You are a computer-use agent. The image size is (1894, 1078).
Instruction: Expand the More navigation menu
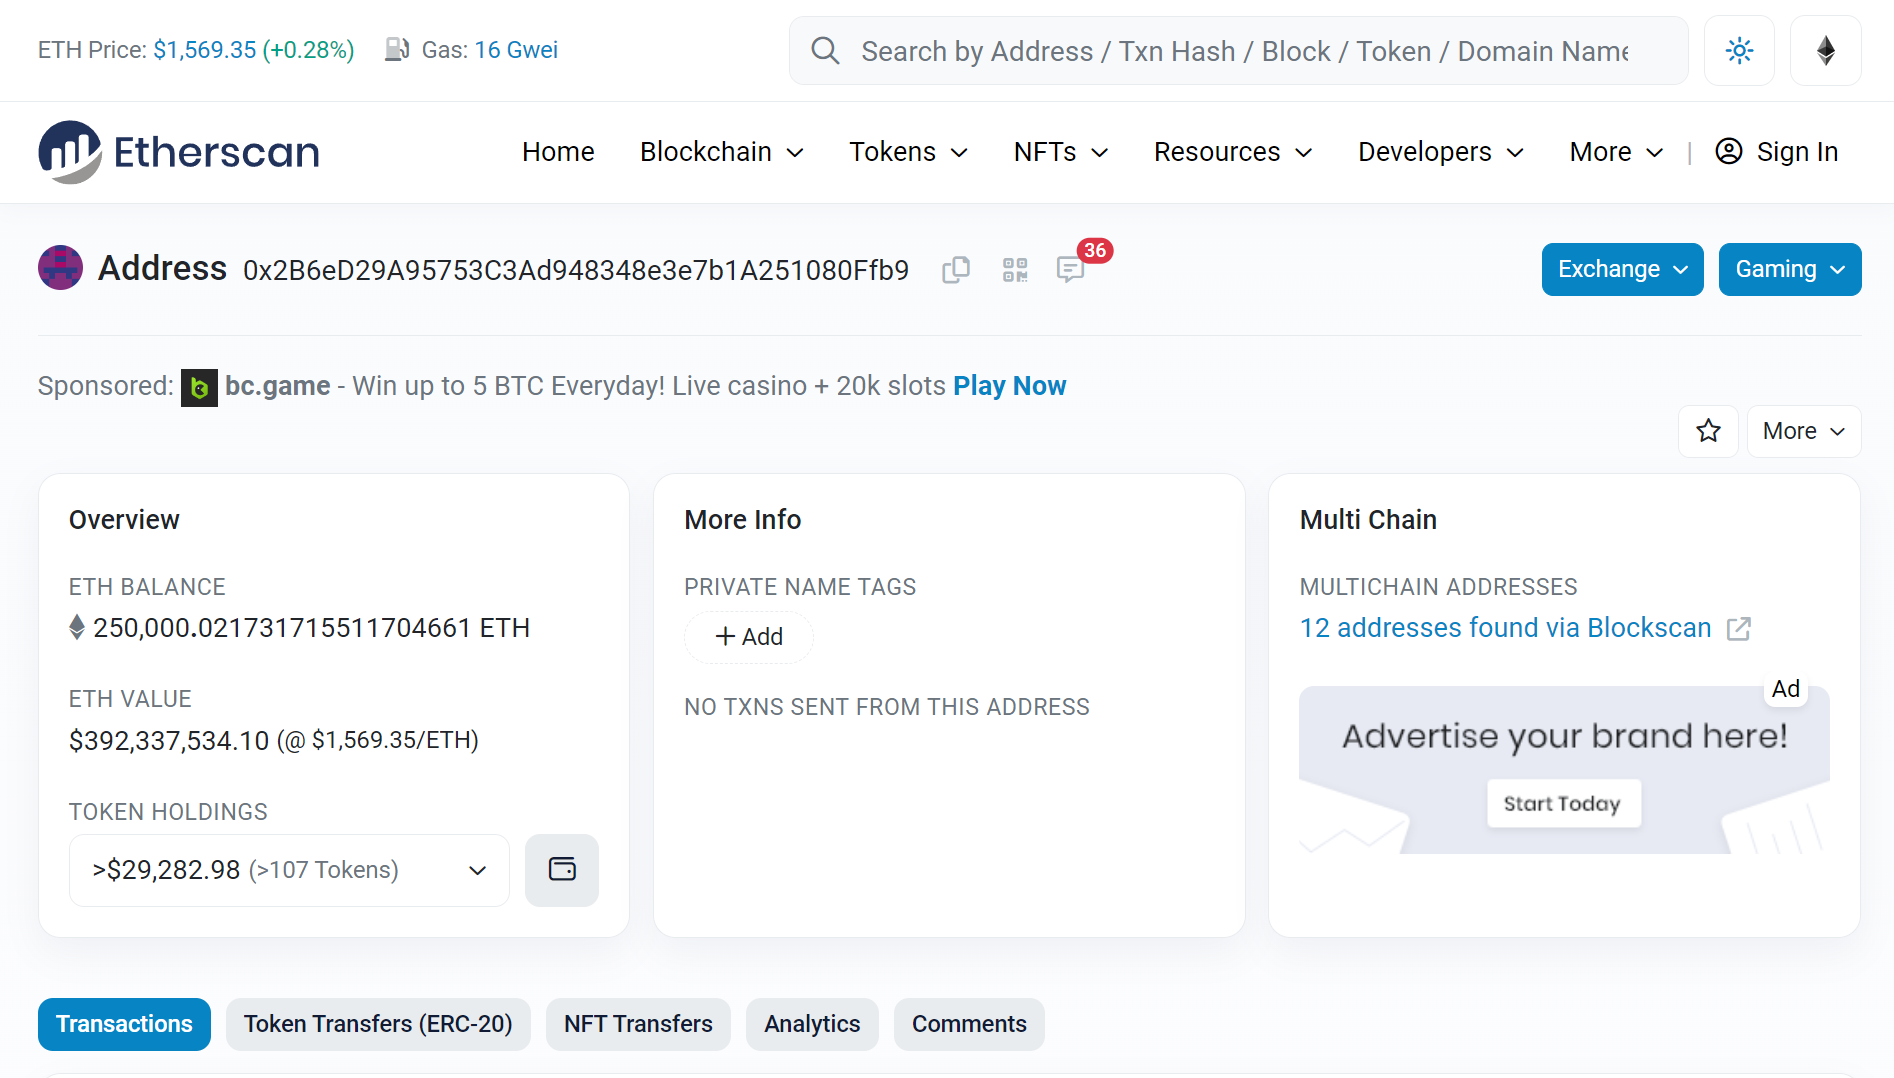pyautogui.click(x=1616, y=152)
